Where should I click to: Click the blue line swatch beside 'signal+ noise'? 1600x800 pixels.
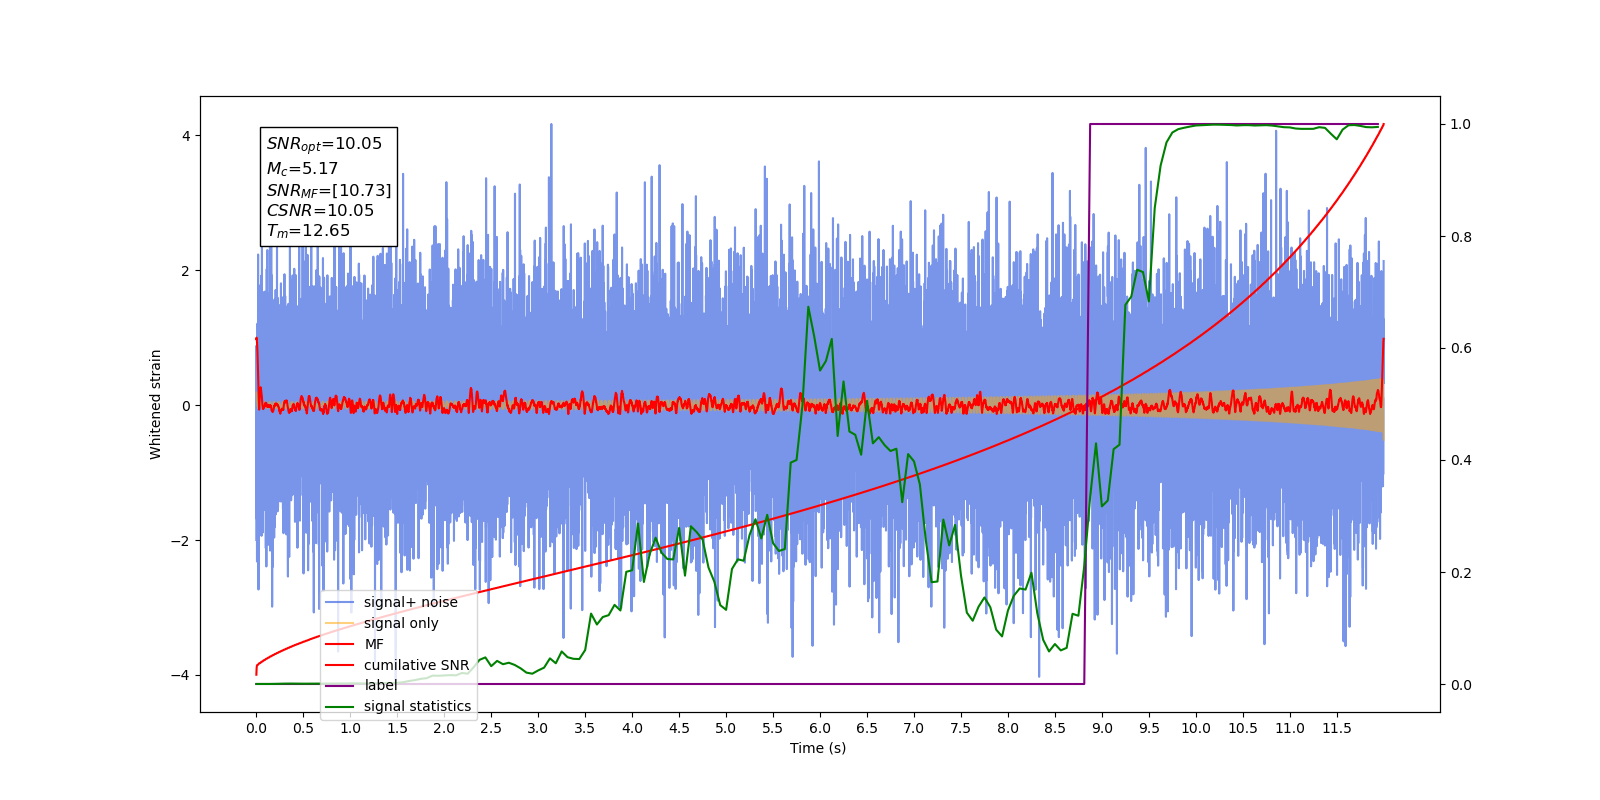(x=340, y=603)
